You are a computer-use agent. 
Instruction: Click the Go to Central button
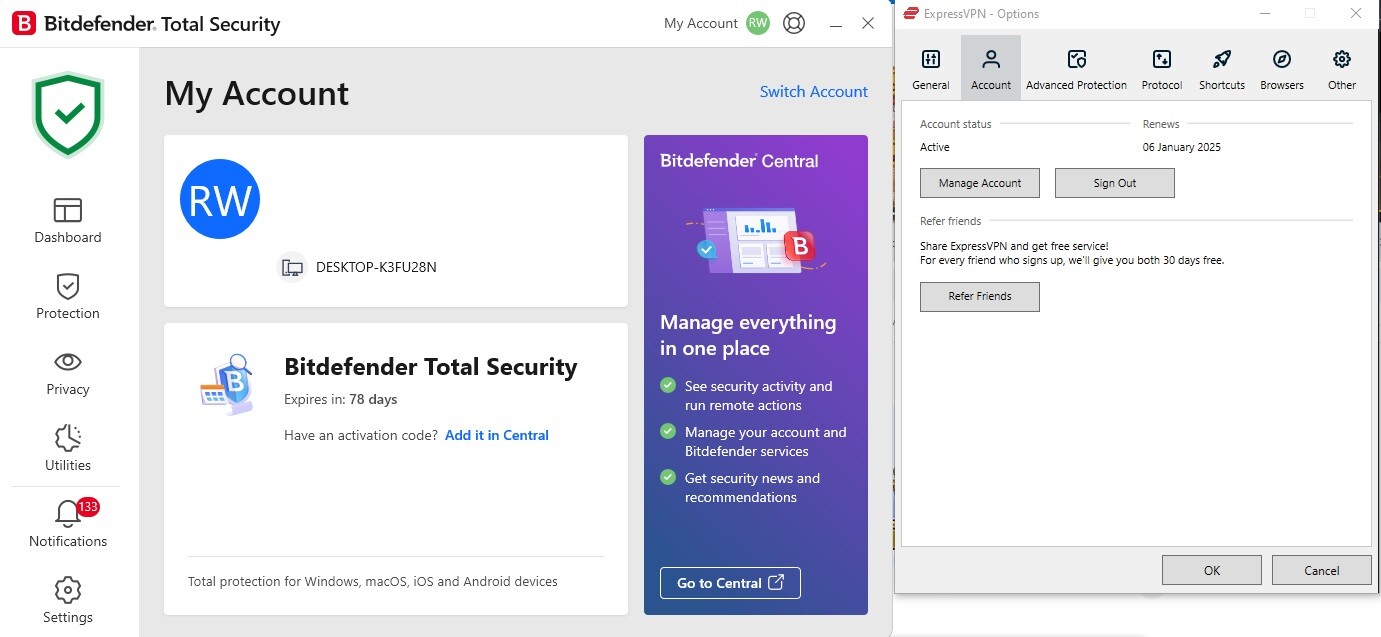point(730,583)
